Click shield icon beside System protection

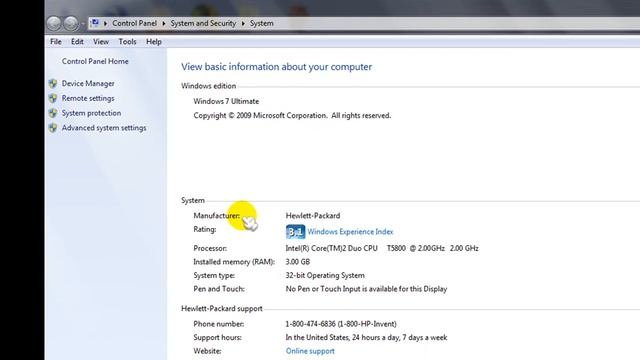(x=53, y=113)
